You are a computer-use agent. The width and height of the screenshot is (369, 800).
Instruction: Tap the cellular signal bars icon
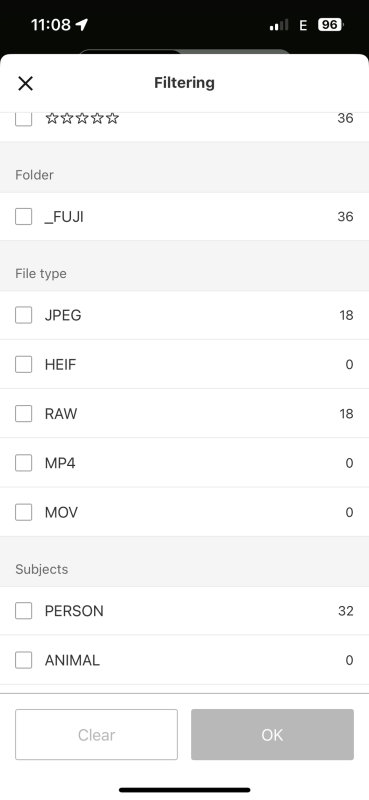click(x=279, y=24)
